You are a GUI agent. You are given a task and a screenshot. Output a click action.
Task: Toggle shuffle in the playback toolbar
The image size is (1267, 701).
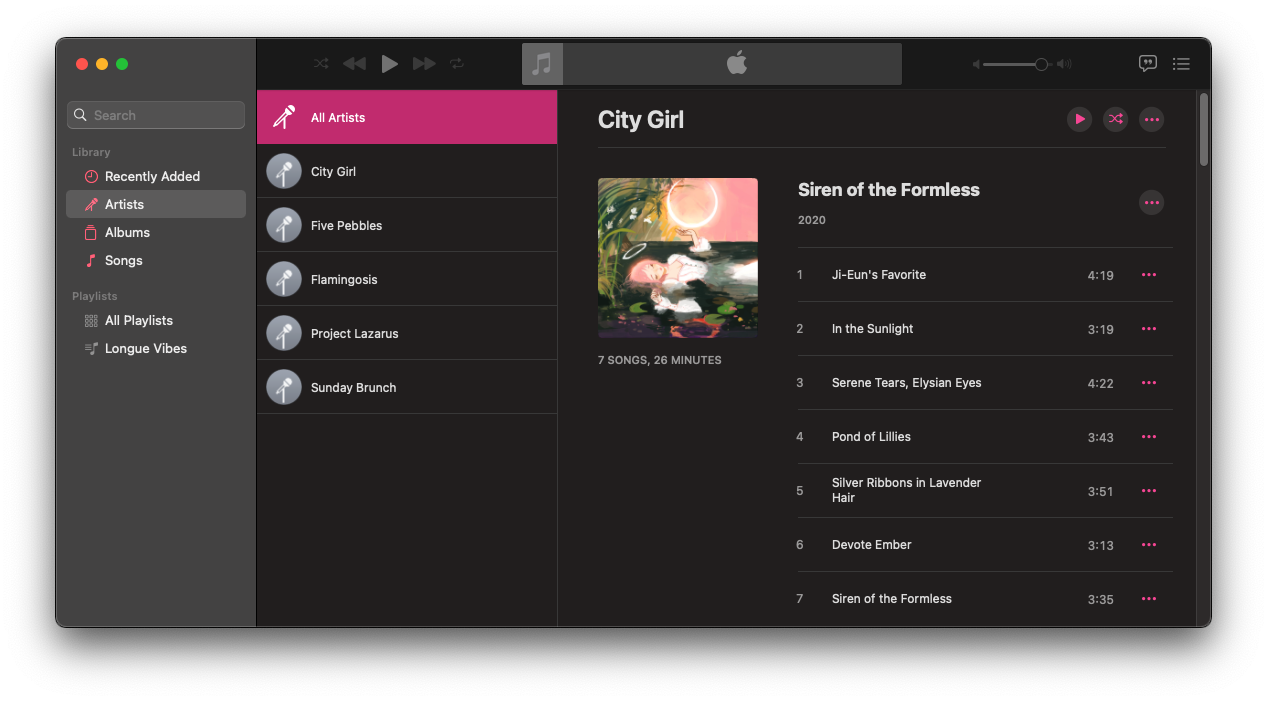321,64
